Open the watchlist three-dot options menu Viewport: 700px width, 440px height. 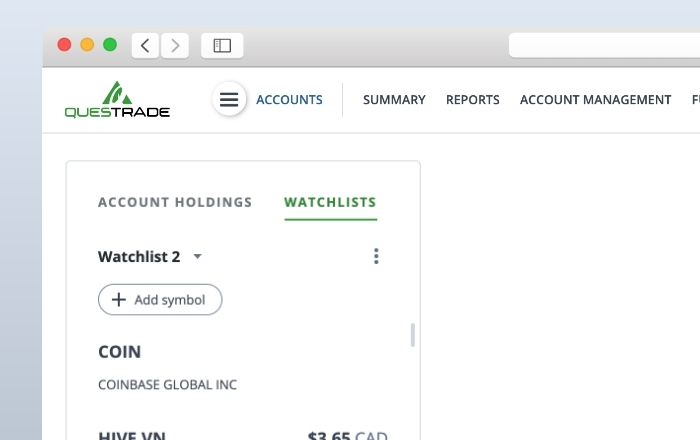pos(376,256)
